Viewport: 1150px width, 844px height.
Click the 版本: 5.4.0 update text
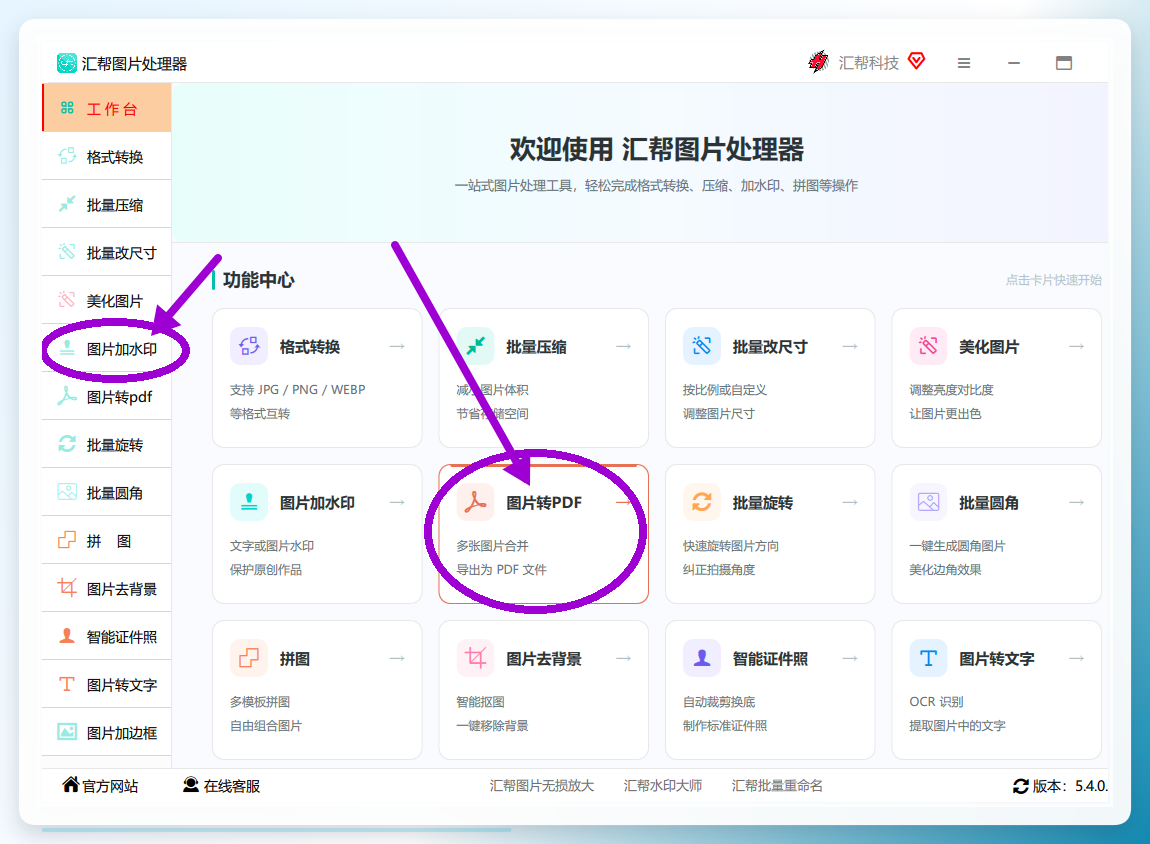(1070, 786)
